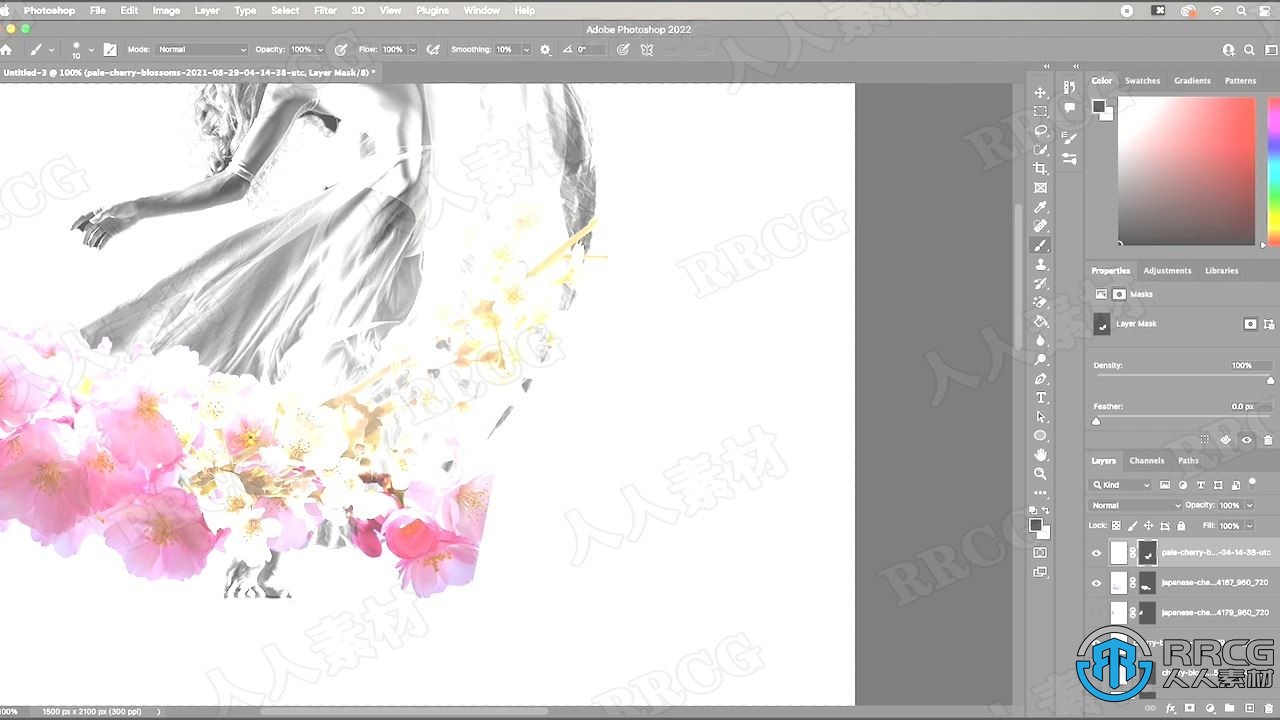The height and width of the screenshot is (720, 1280).
Task: Open the History panel icon
Action: (x=1070, y=88)
